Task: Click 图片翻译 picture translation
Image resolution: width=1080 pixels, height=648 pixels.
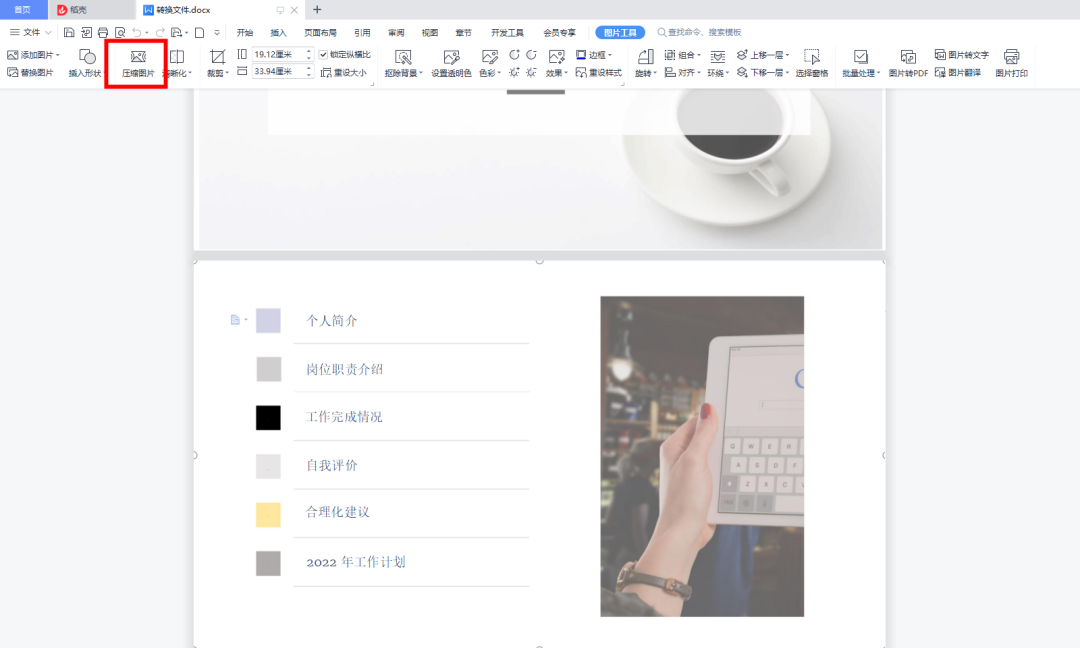Action: 958,72
